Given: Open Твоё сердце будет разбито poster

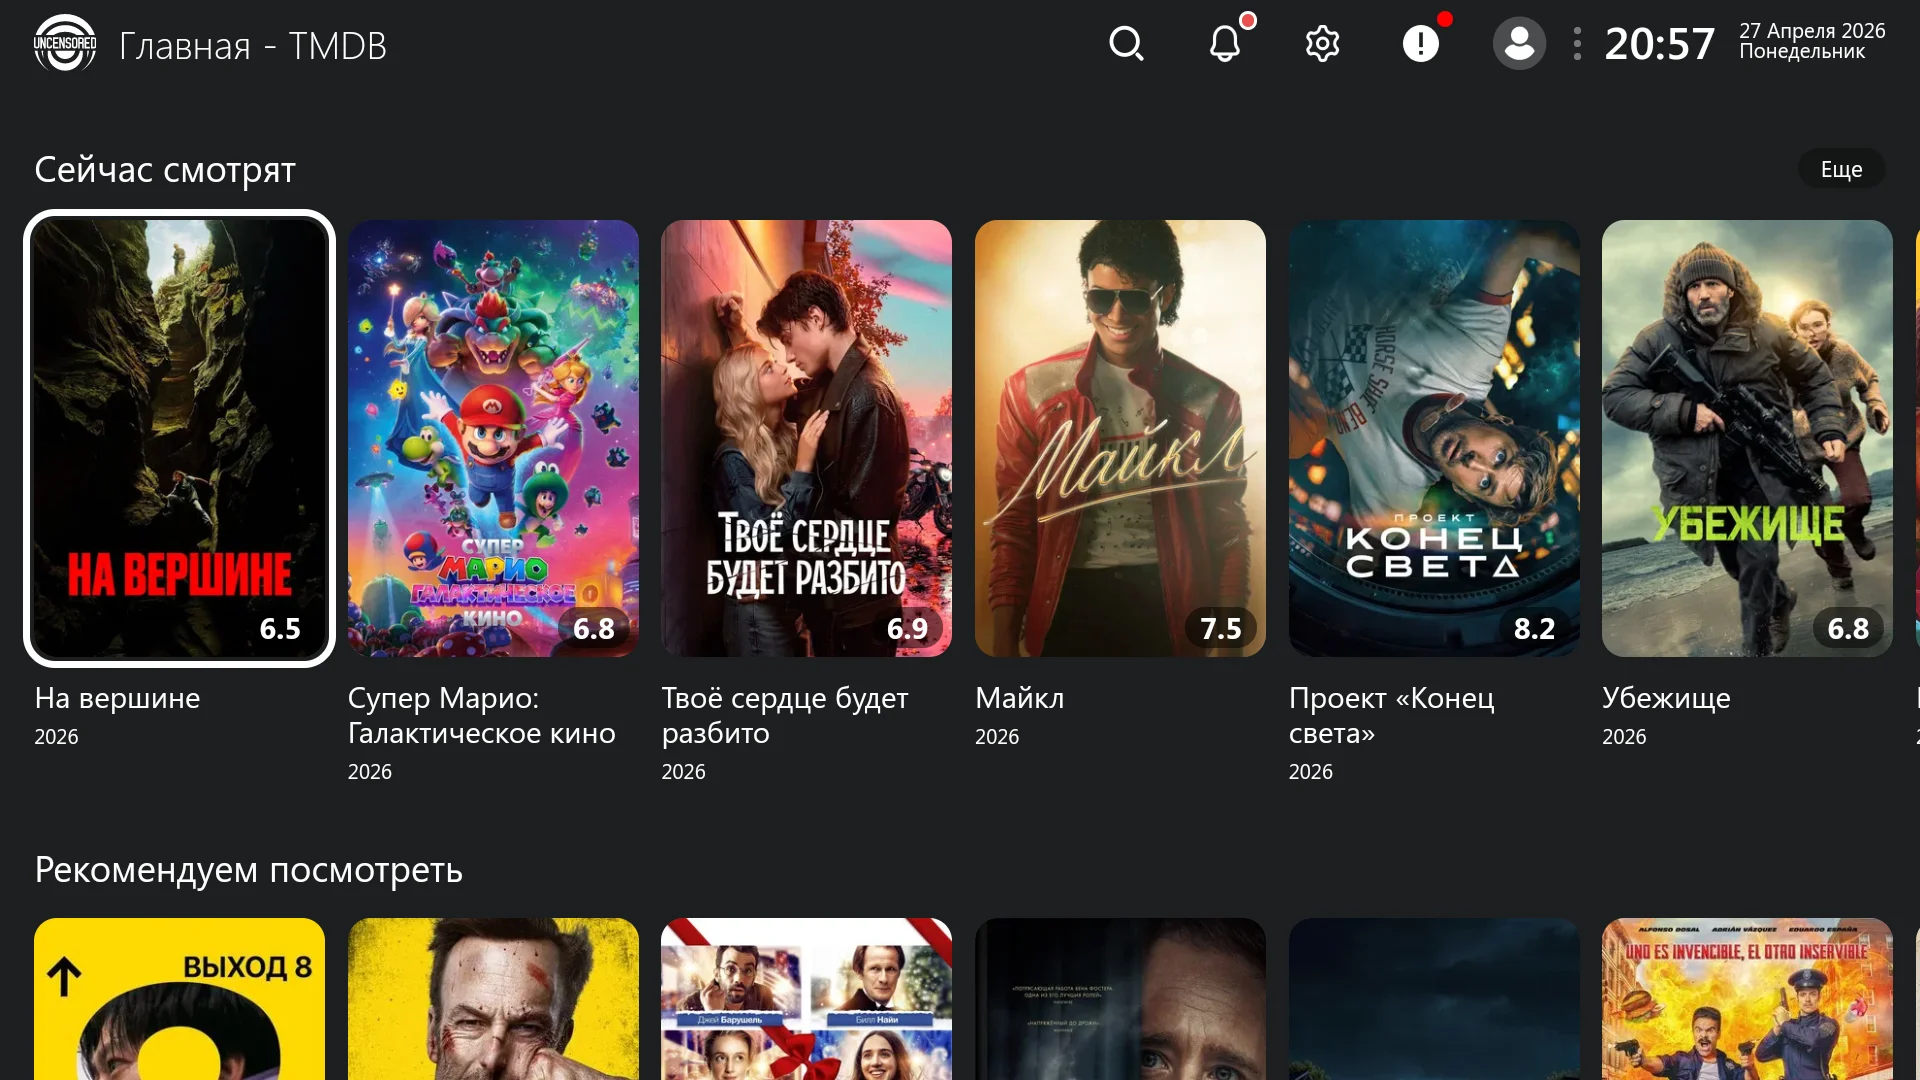Looking at the screenshot, I should coord(806,438).
